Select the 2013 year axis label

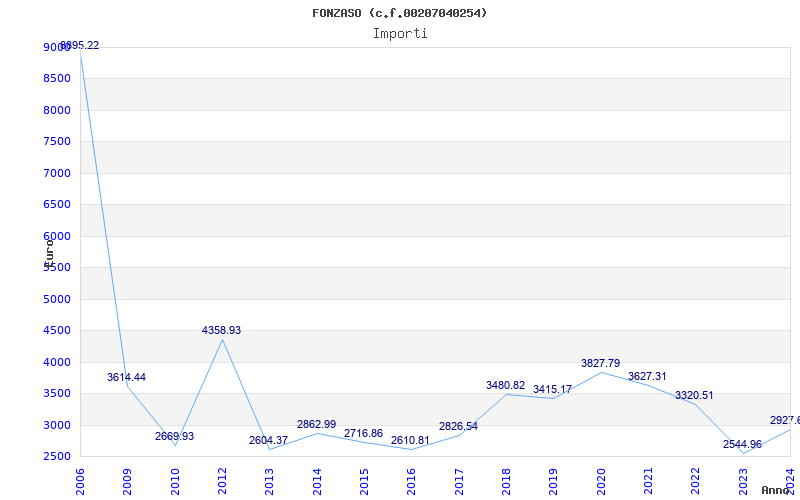(269, 481)
